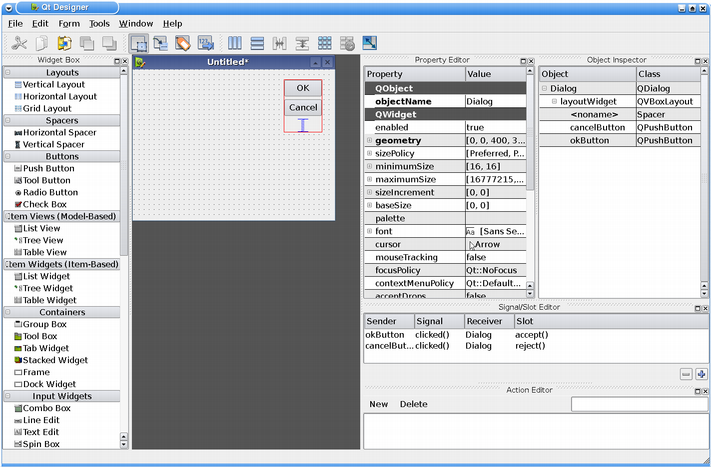Apply Lay Out Horizontally from toolbar
The width and height of the screenshot is (711, 467).
(235, 43)
